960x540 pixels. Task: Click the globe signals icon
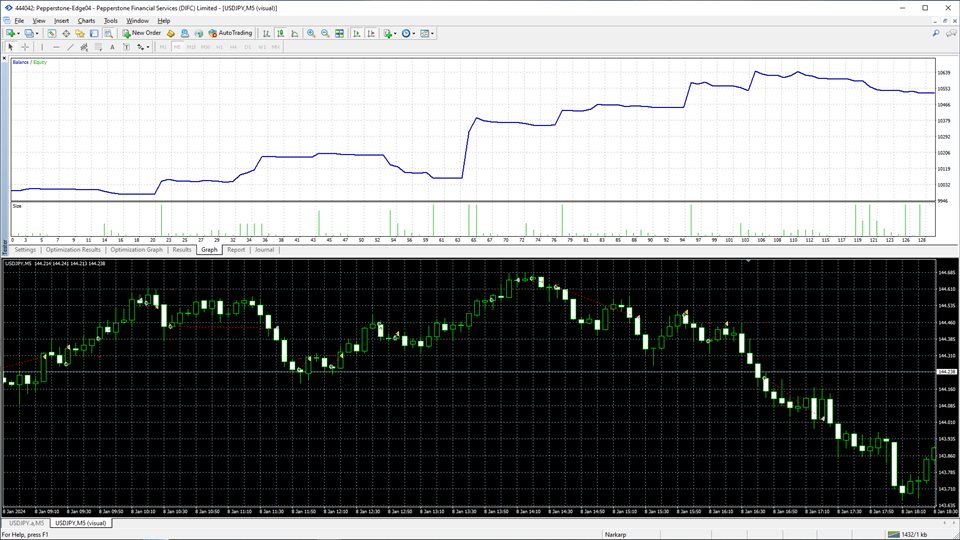pyautogui.click(x=199, y=33)
